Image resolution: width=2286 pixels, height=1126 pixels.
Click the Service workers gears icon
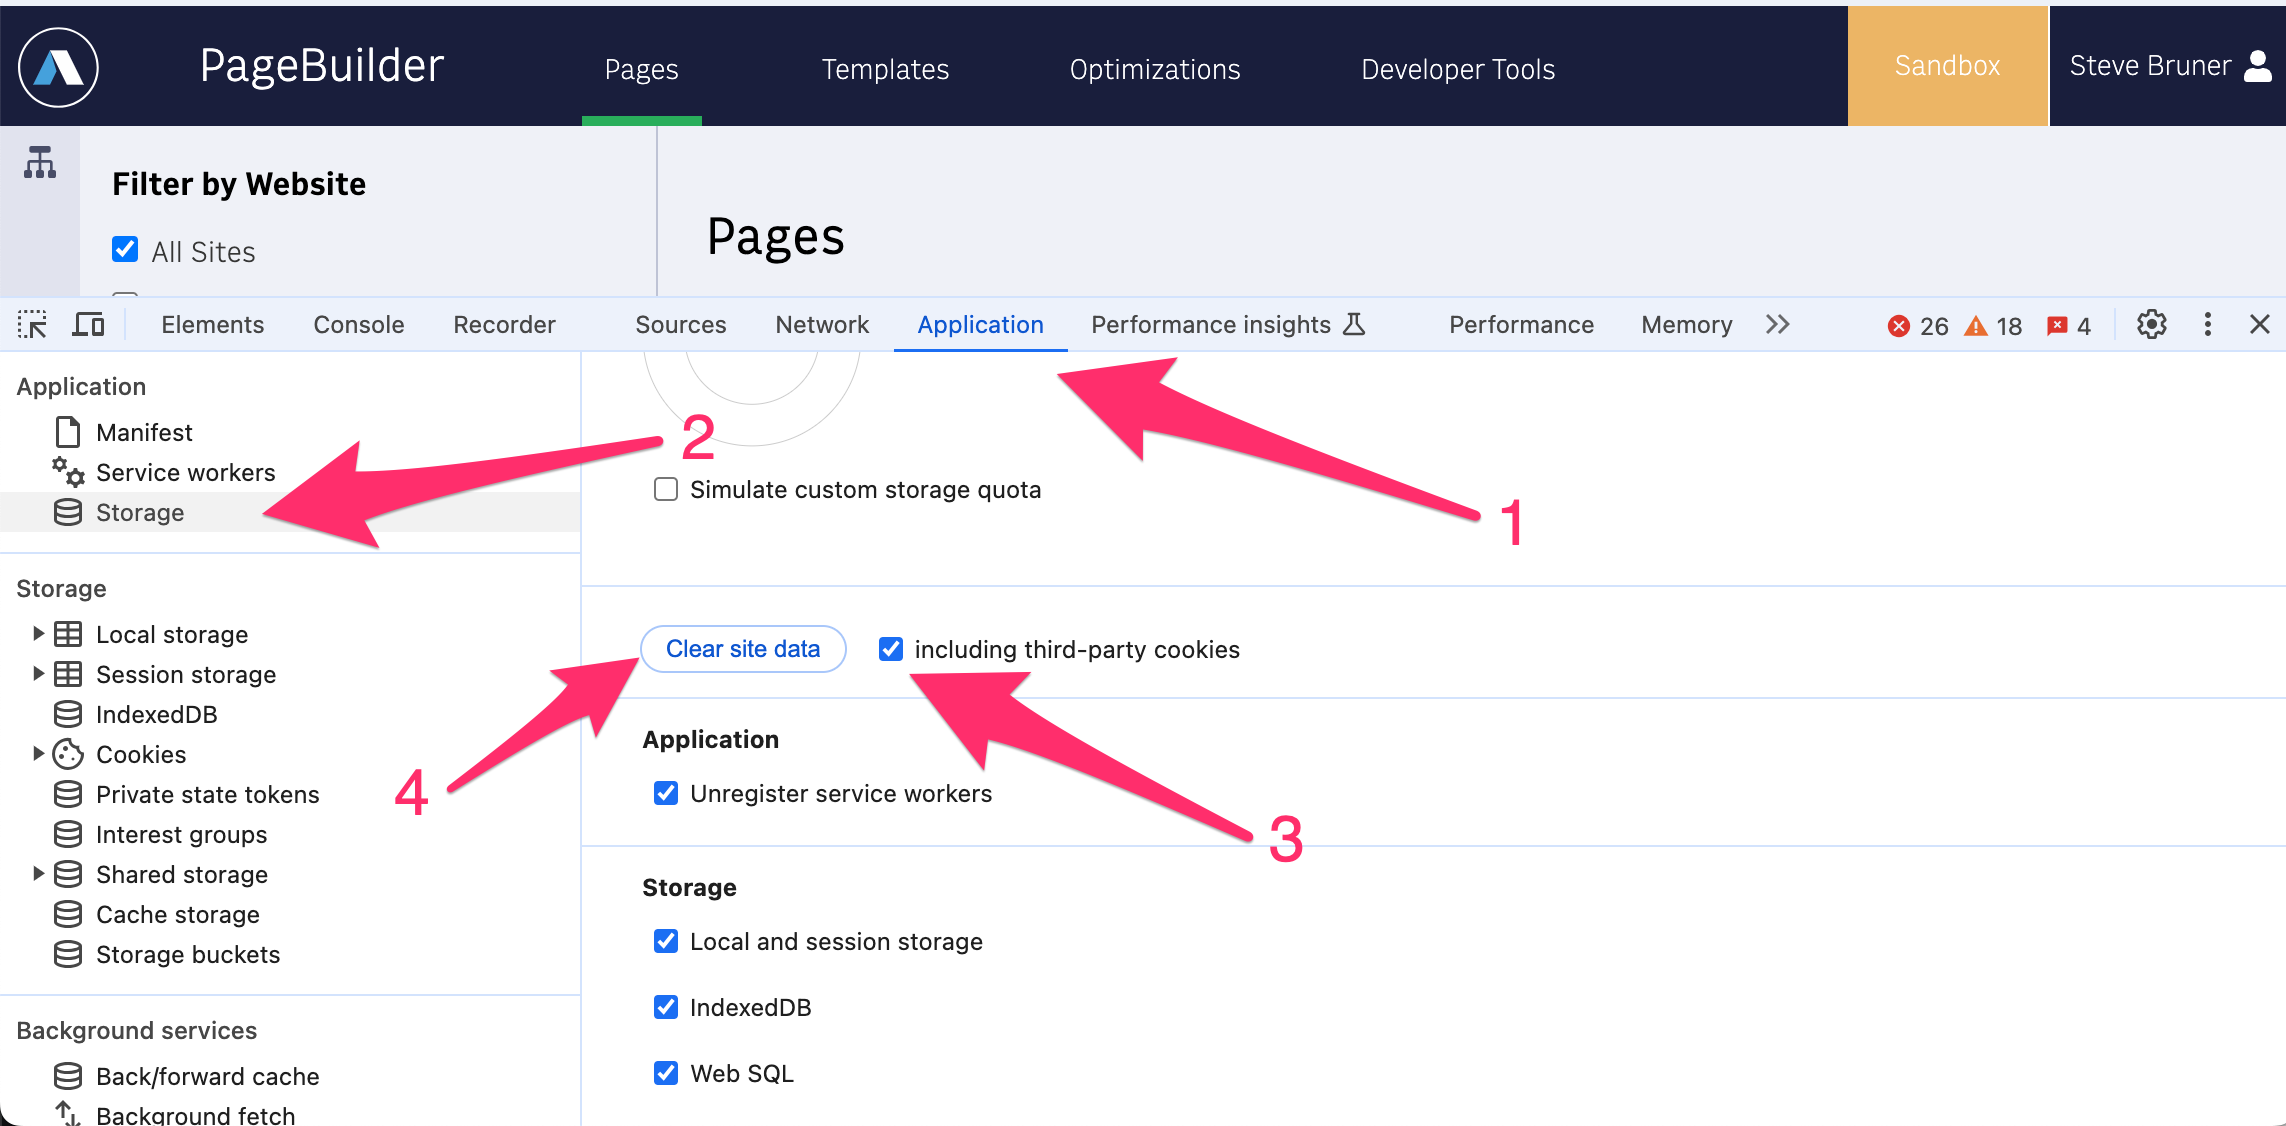point(68,471)
